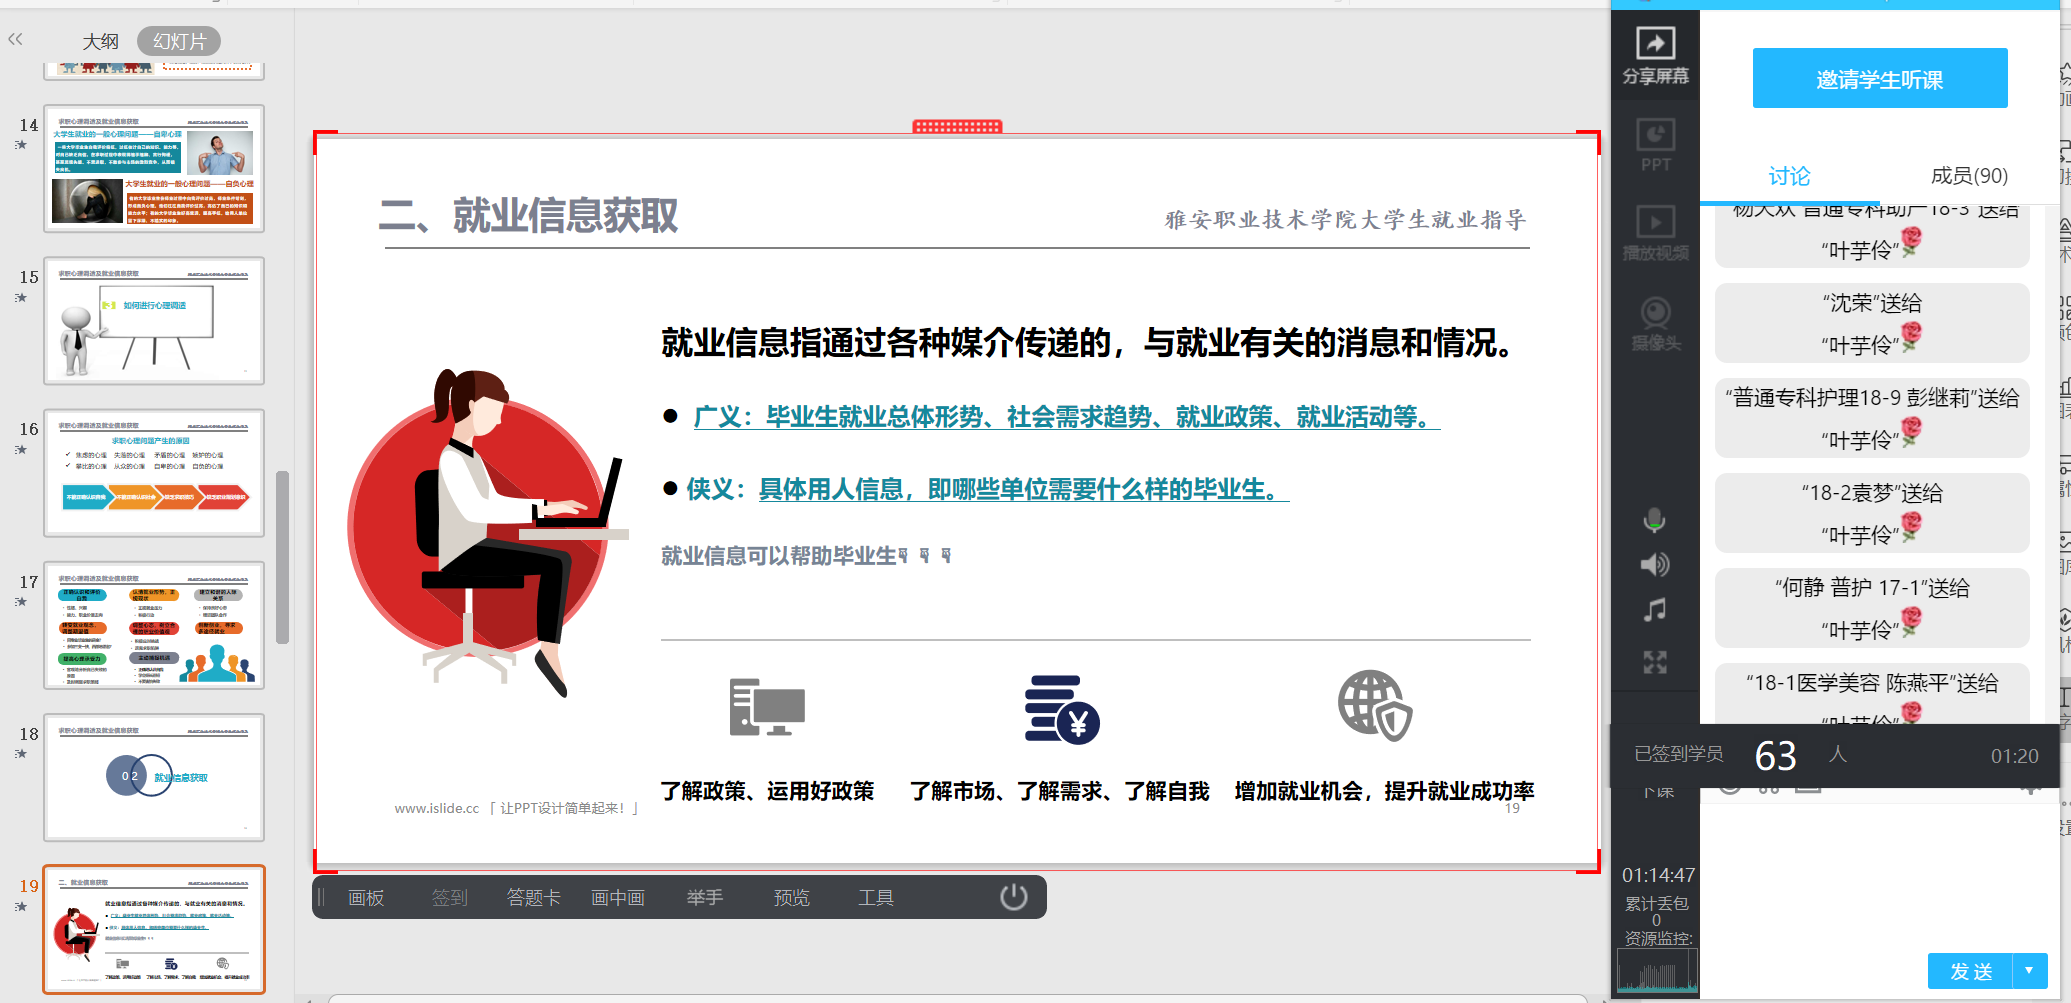Open the dropdown arrow beside 发送
Image resolution: width=2071 pixels, height=1003 pixels.
click(x=2029, y=971)
